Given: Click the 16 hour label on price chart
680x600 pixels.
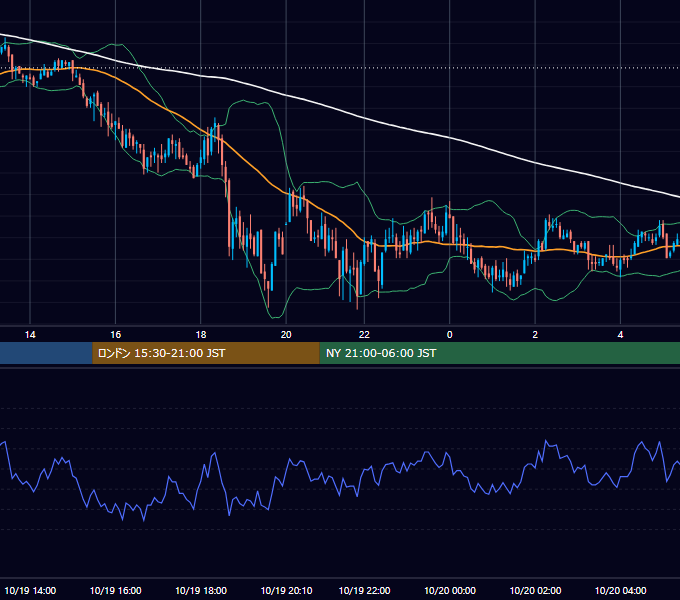Looking at the screenshot, I should [x=115, y=335].
